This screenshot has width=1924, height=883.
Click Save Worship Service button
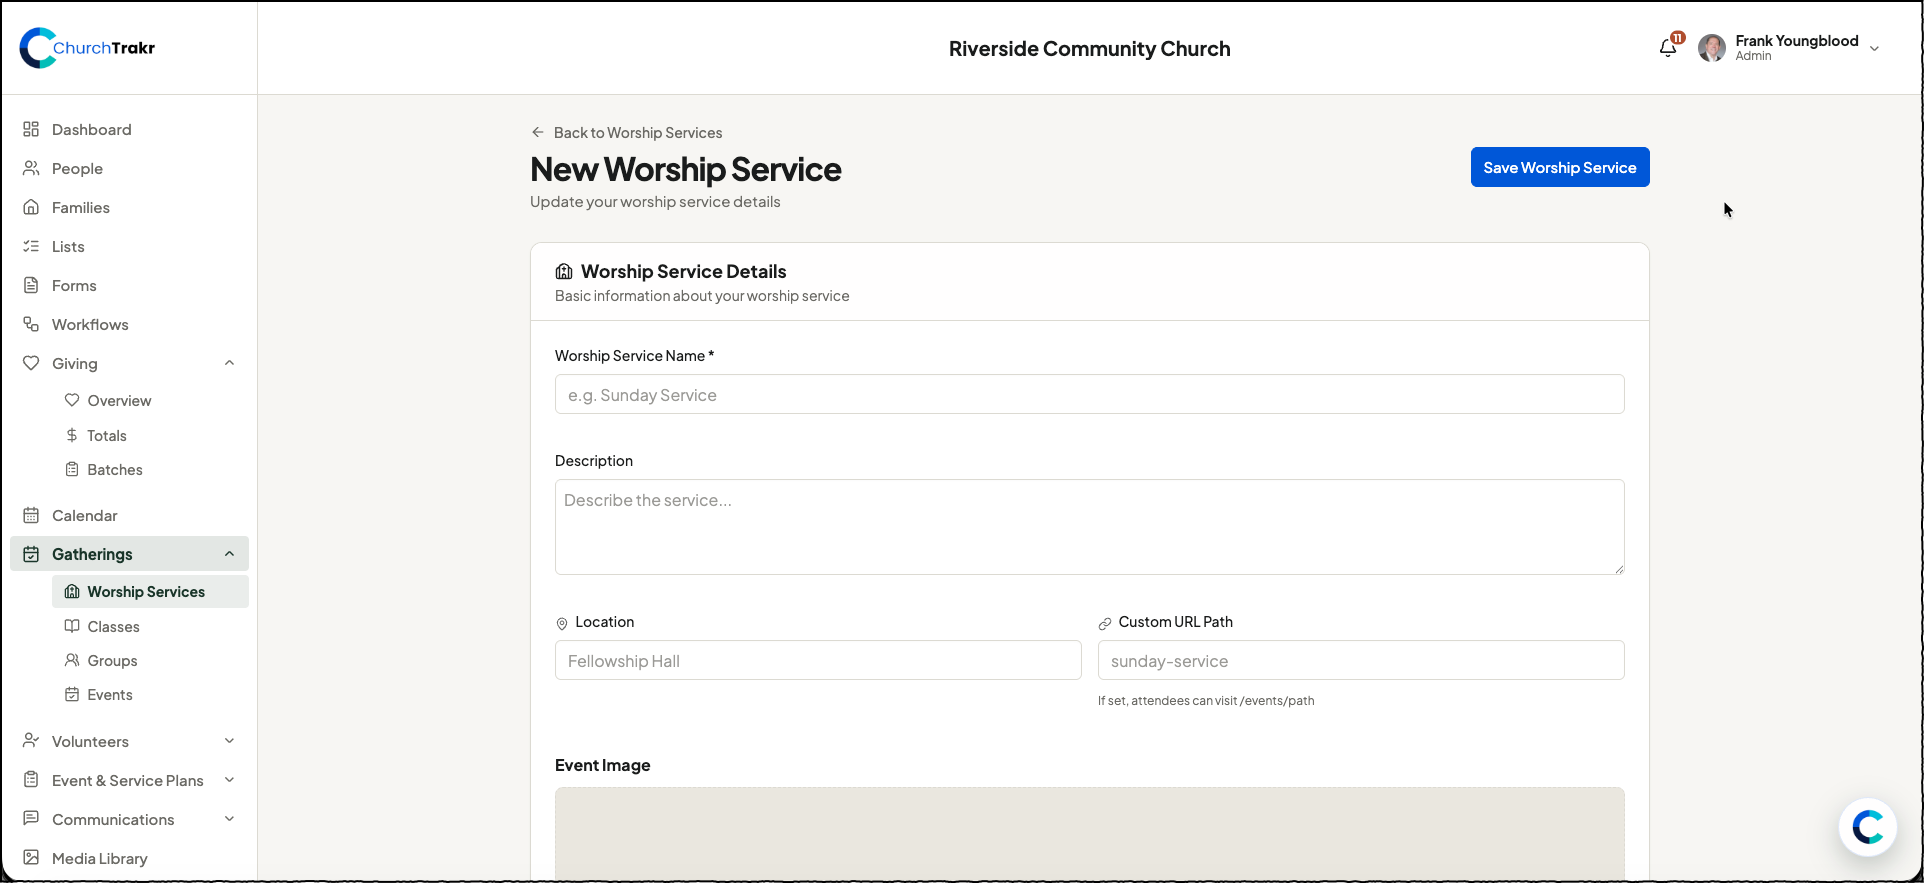[x=1560, y=167]
